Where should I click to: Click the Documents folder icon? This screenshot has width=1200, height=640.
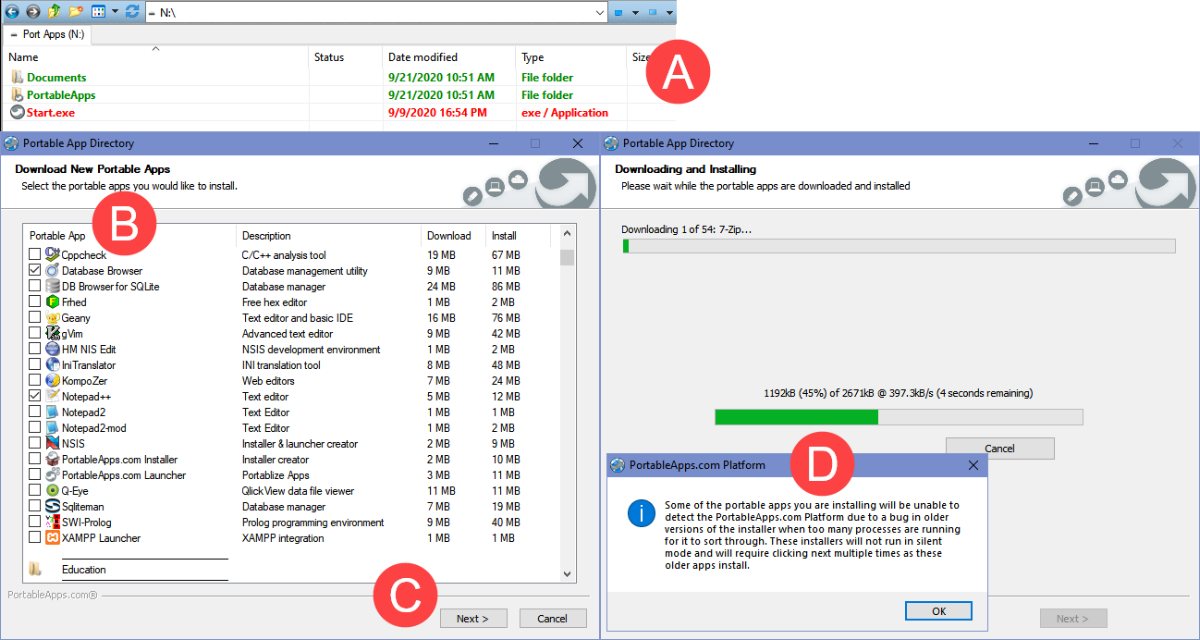coord(17,77)
